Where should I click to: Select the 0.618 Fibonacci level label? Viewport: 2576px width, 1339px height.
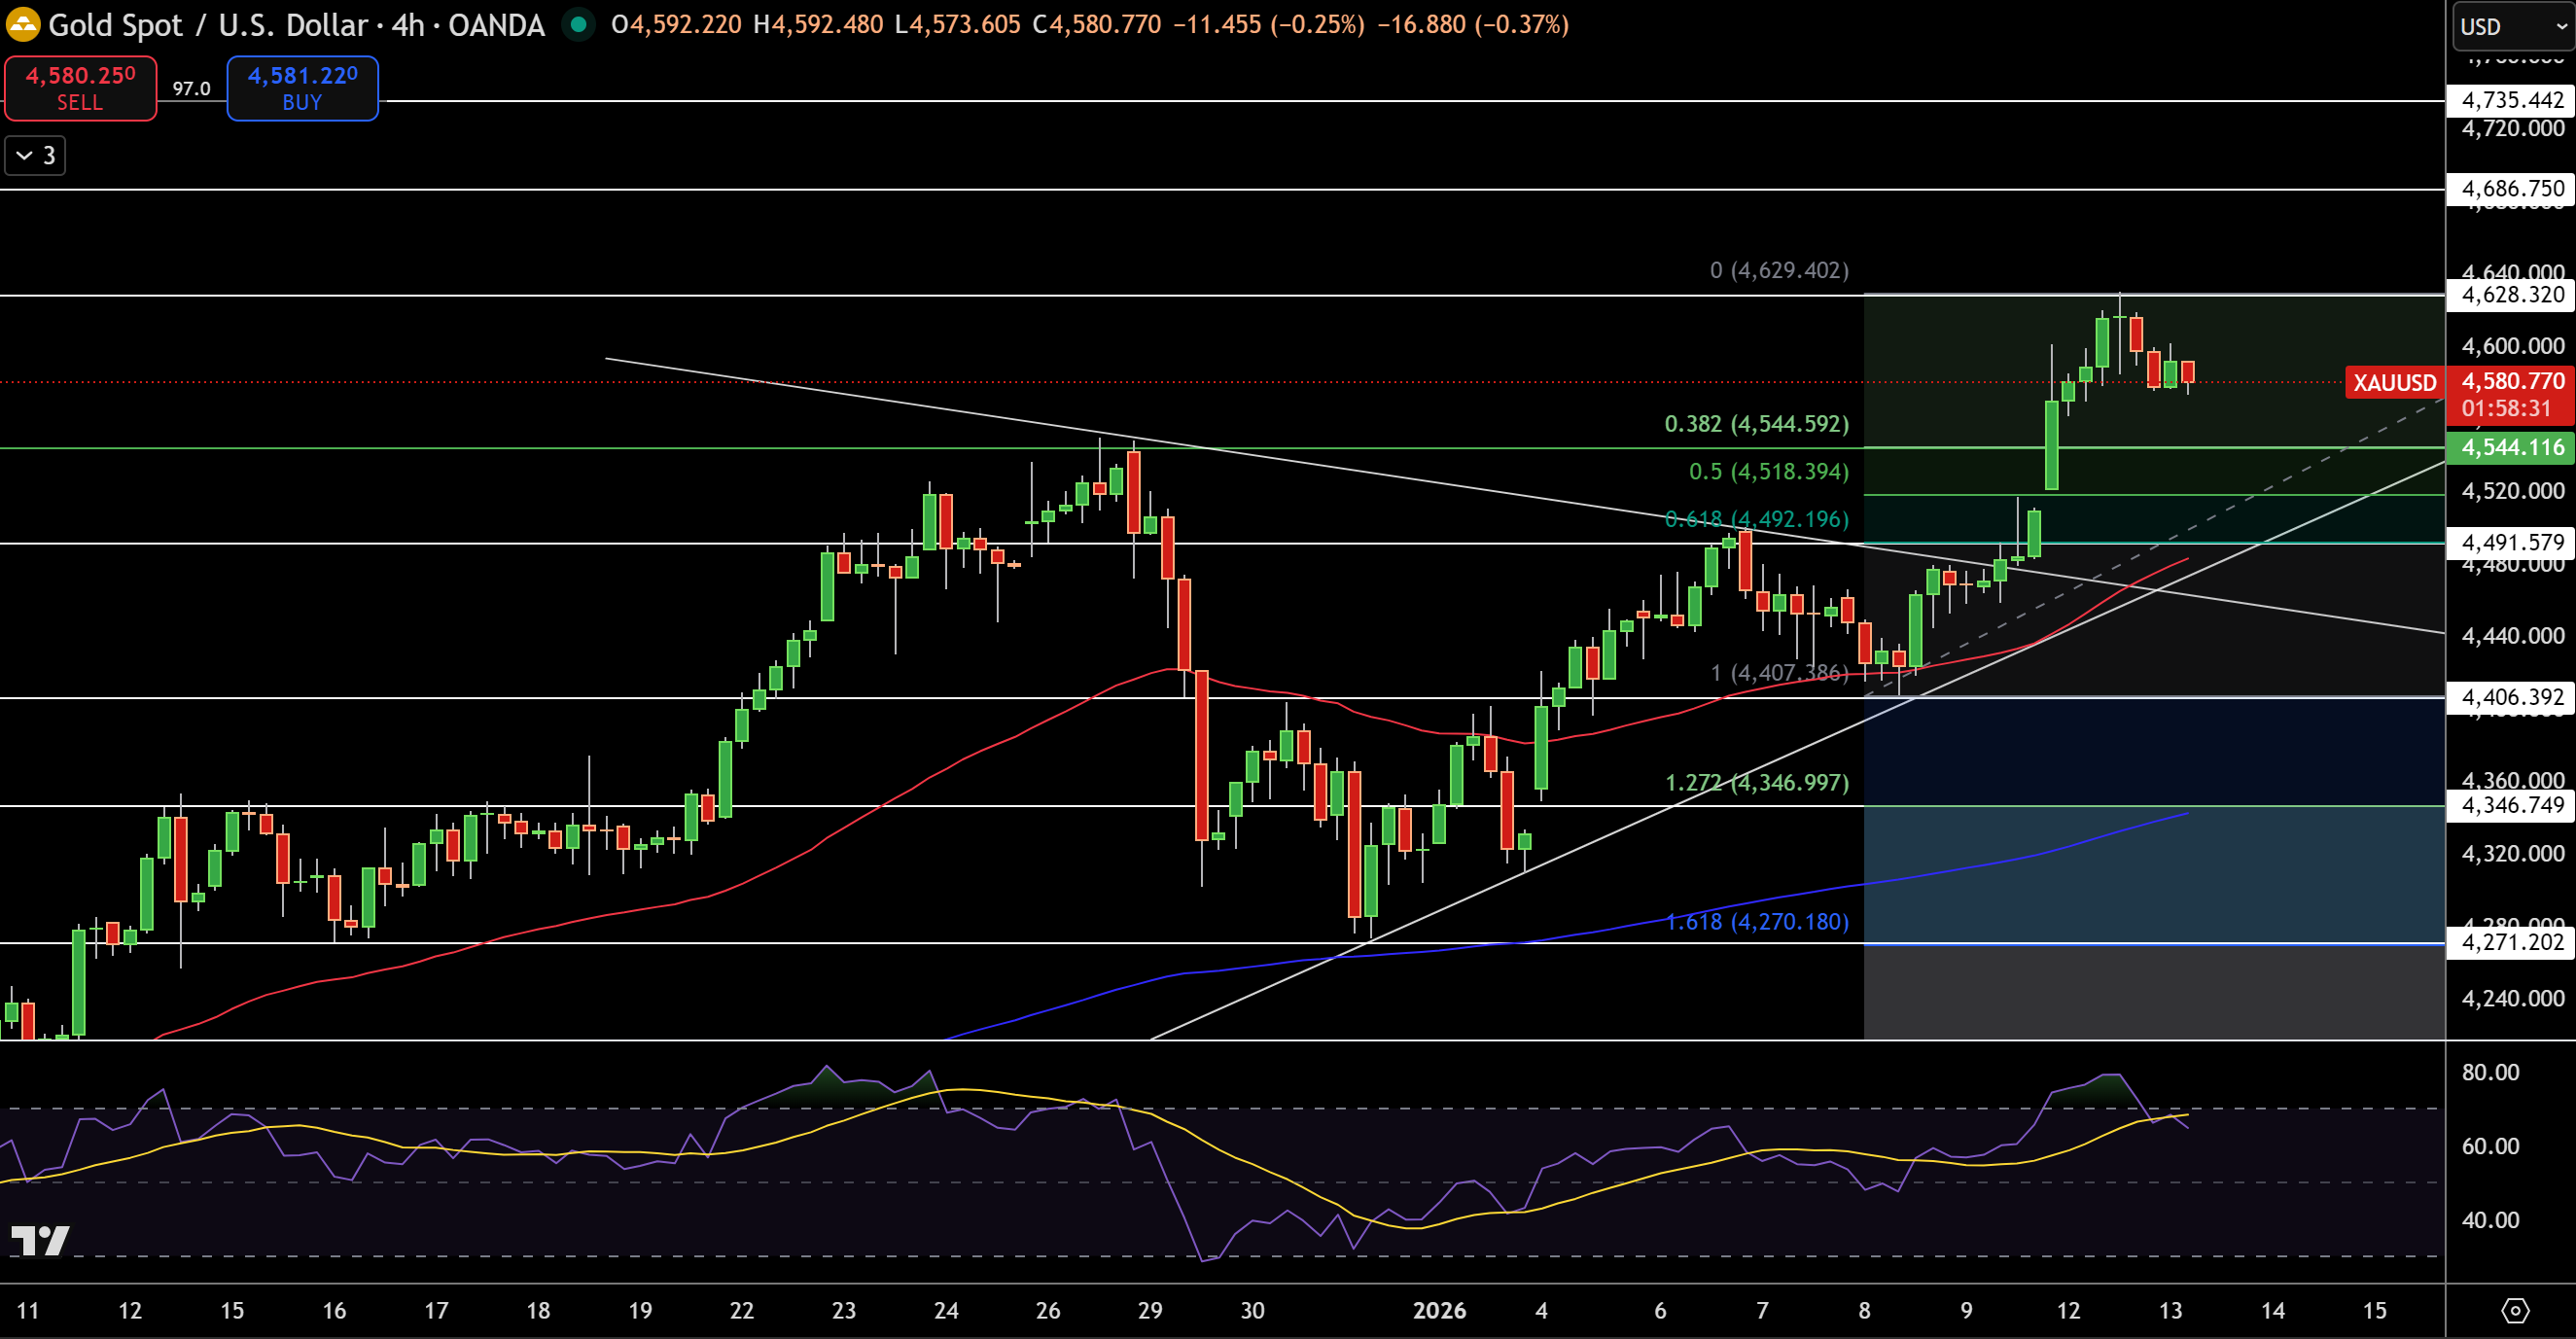tap(1756, 519)
